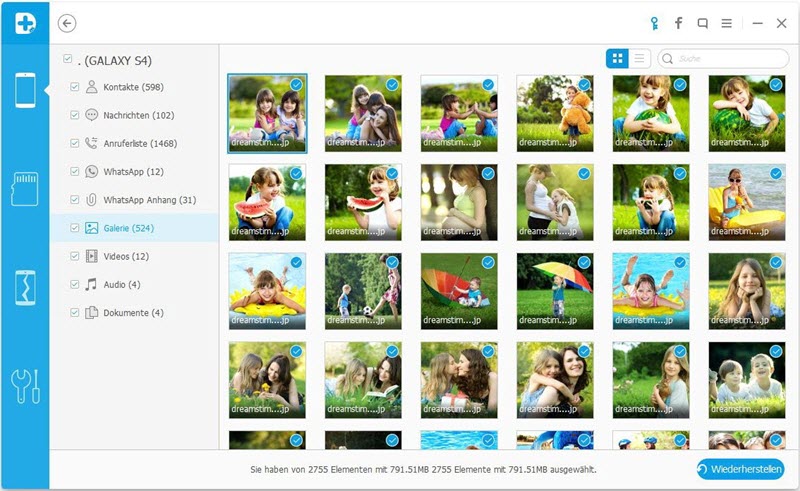Click the Dokumente file icon

(x=91, y=312)
